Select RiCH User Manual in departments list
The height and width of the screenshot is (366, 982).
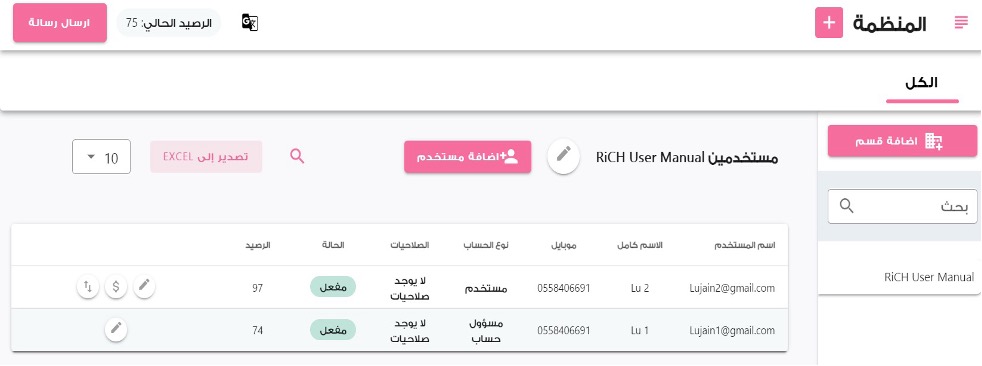929,277
